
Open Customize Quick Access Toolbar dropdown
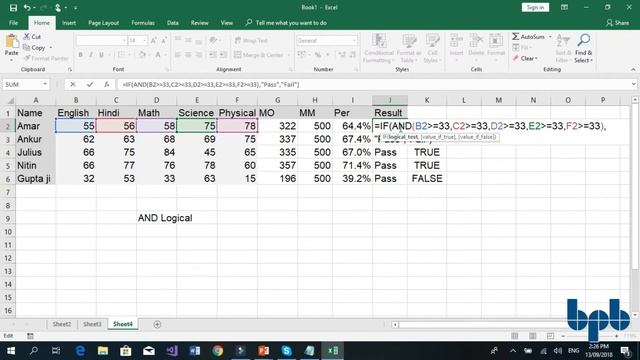tap(76, 7)
